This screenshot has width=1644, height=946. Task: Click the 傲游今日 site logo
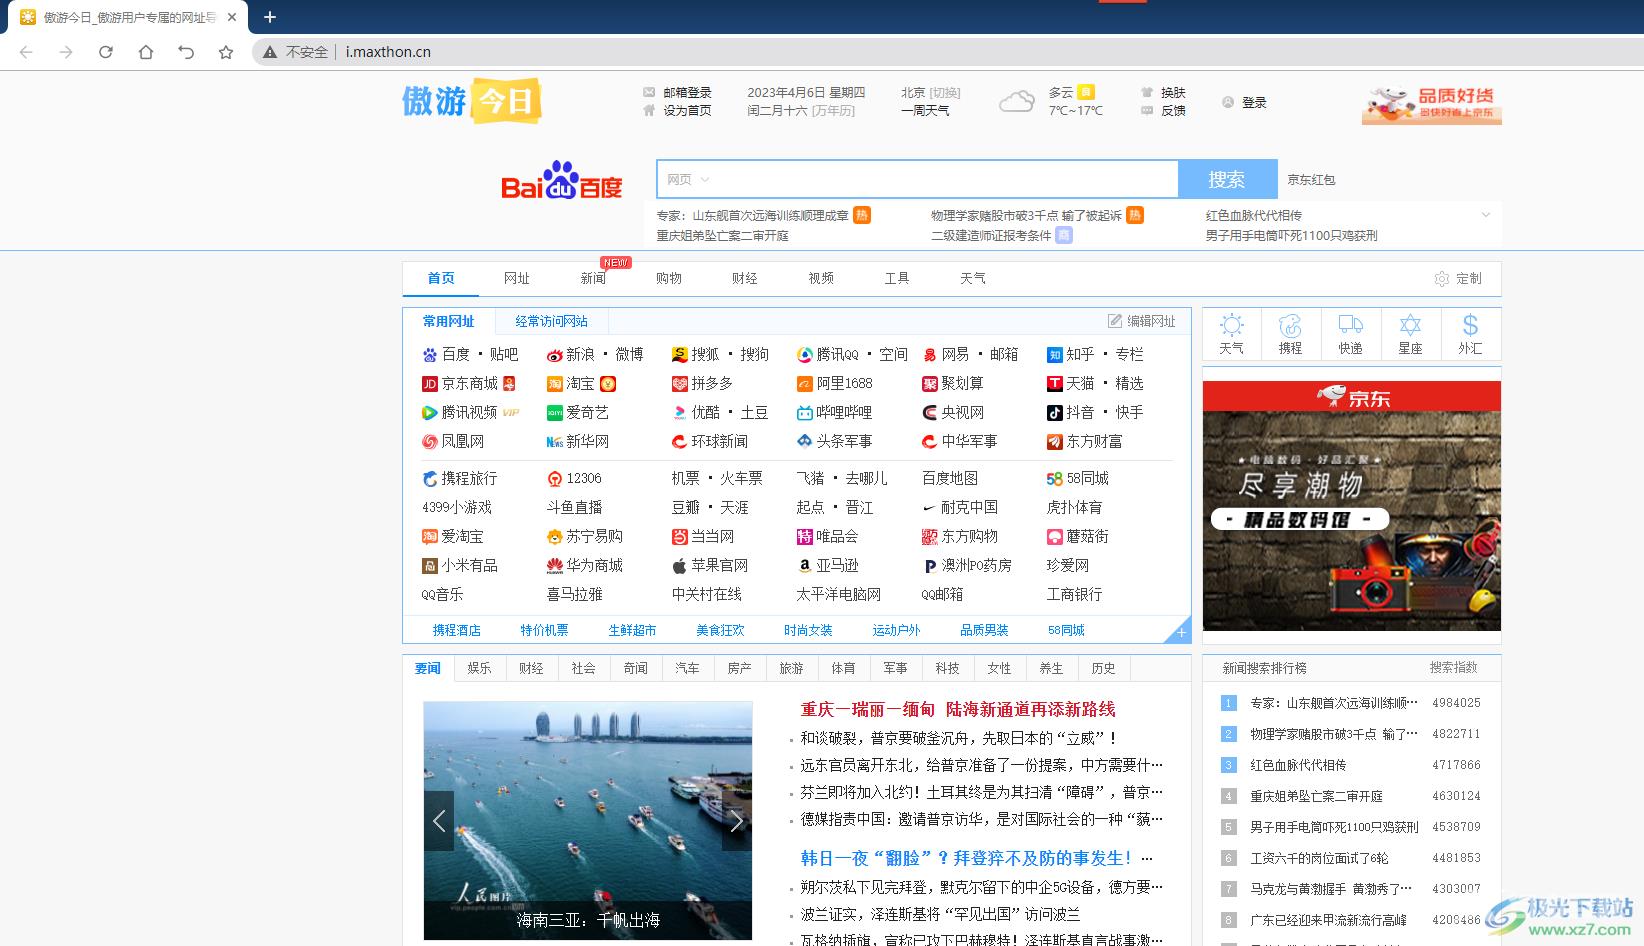tap(472, 100)
